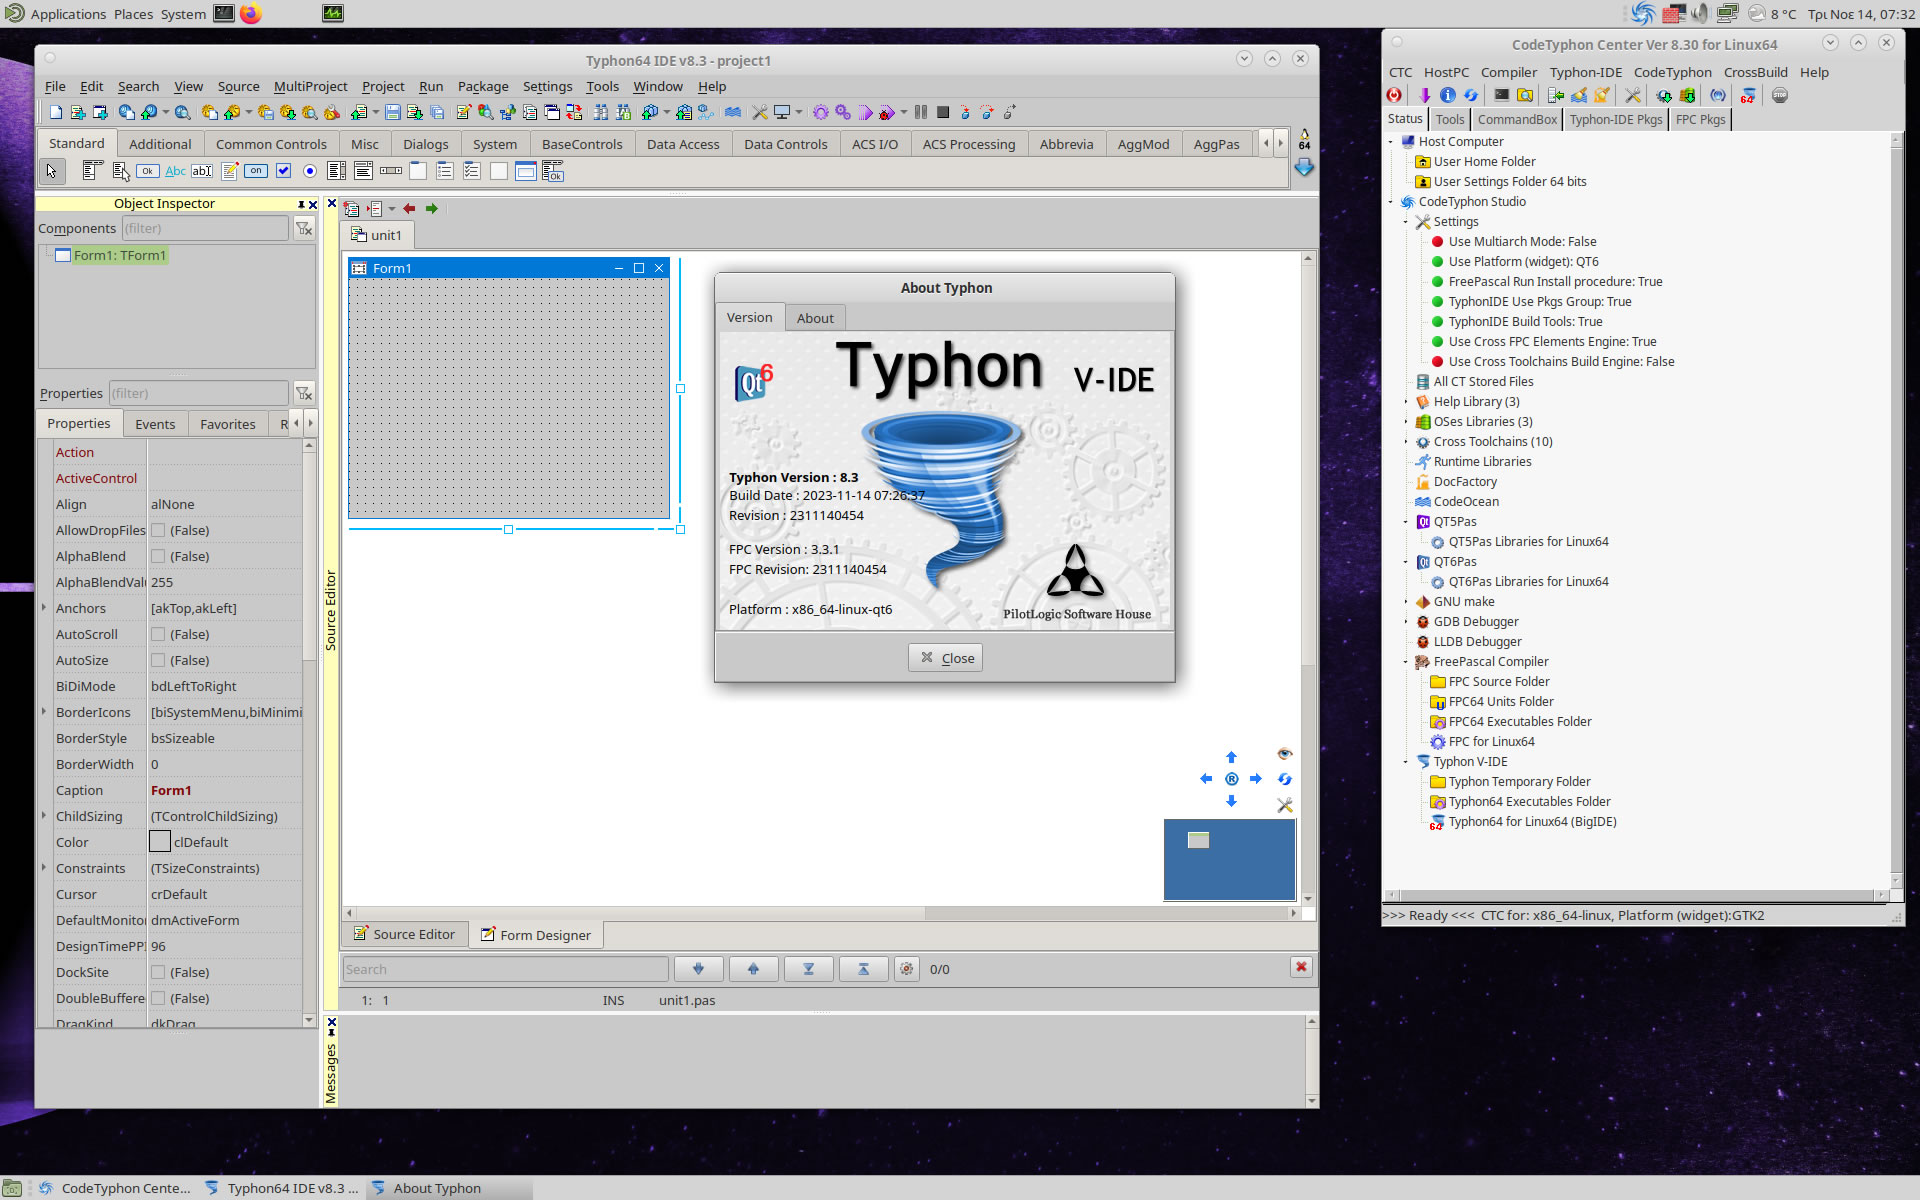This screenshot has width=1920, height=1200.
Task: Switch to CodeTyphon Center taskbar item
Action: (x=114, y=1188)
